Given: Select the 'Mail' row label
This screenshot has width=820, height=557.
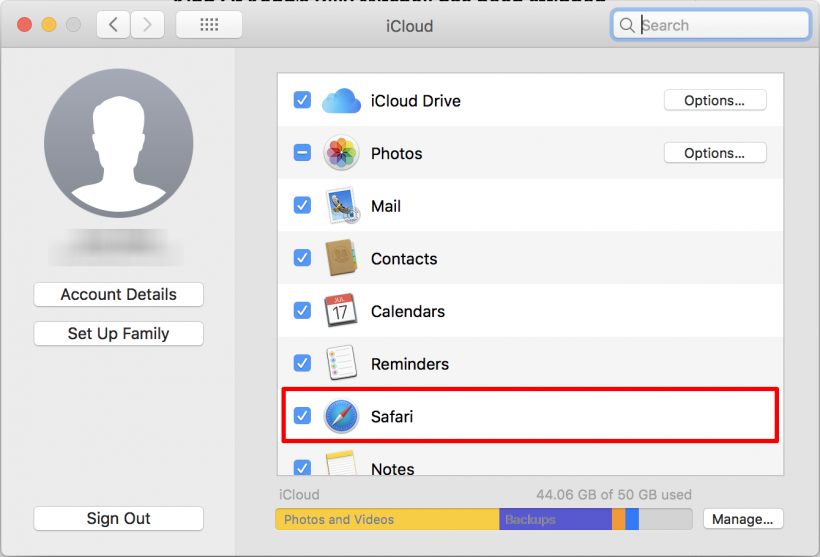Looking at the screenshot, I should tap(386, 206).
